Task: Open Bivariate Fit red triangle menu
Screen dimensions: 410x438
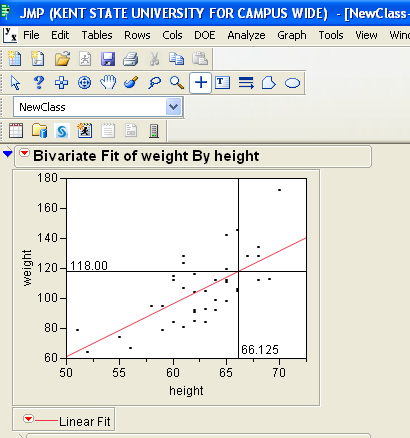Action: coord(24,153)
